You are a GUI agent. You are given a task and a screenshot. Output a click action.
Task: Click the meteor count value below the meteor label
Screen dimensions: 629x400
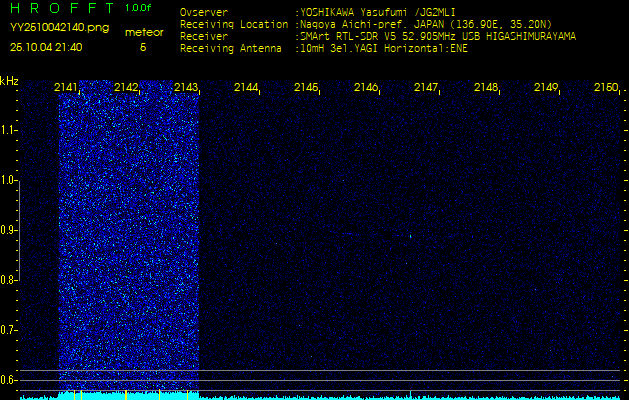[143, 47]
